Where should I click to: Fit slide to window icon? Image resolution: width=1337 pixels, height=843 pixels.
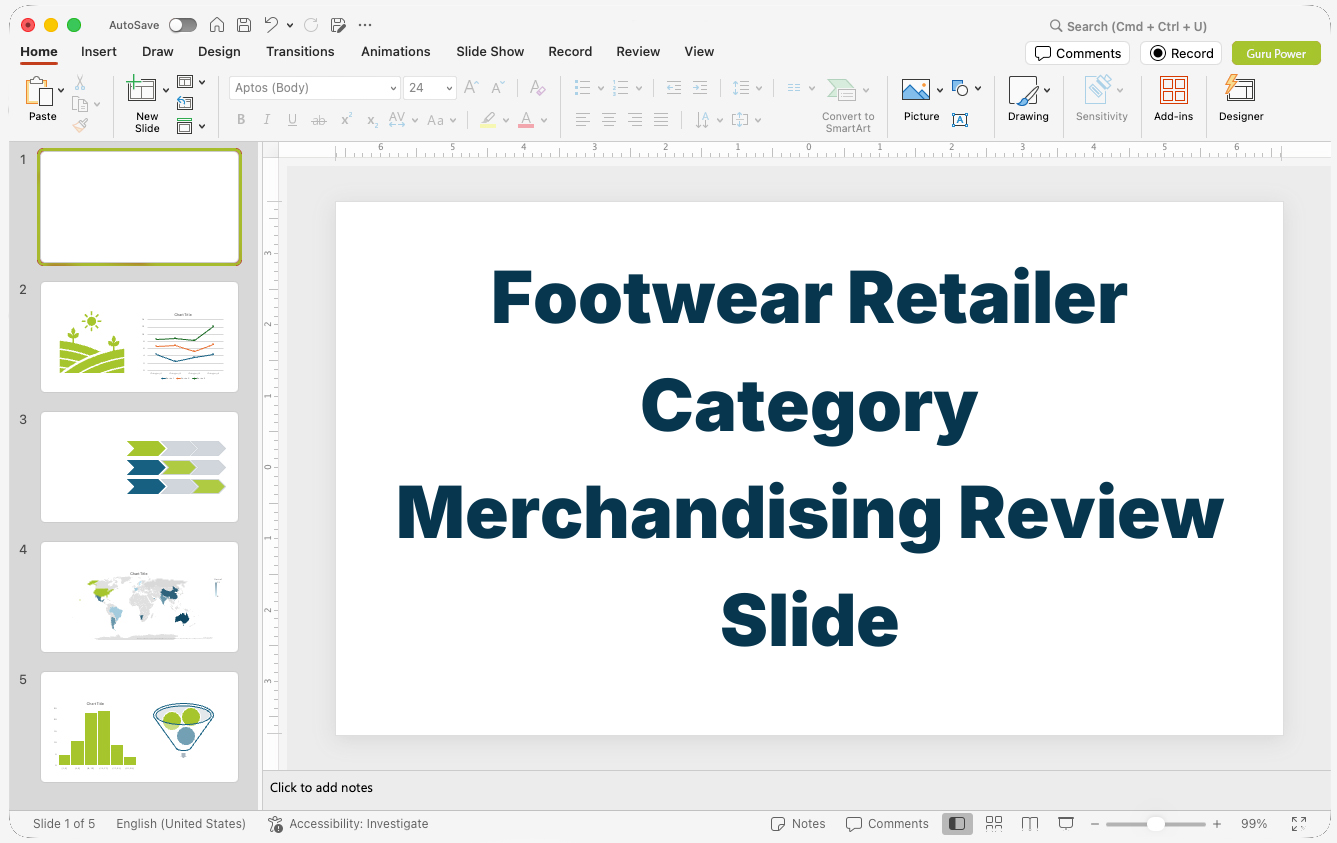(x=1299, y=824)
